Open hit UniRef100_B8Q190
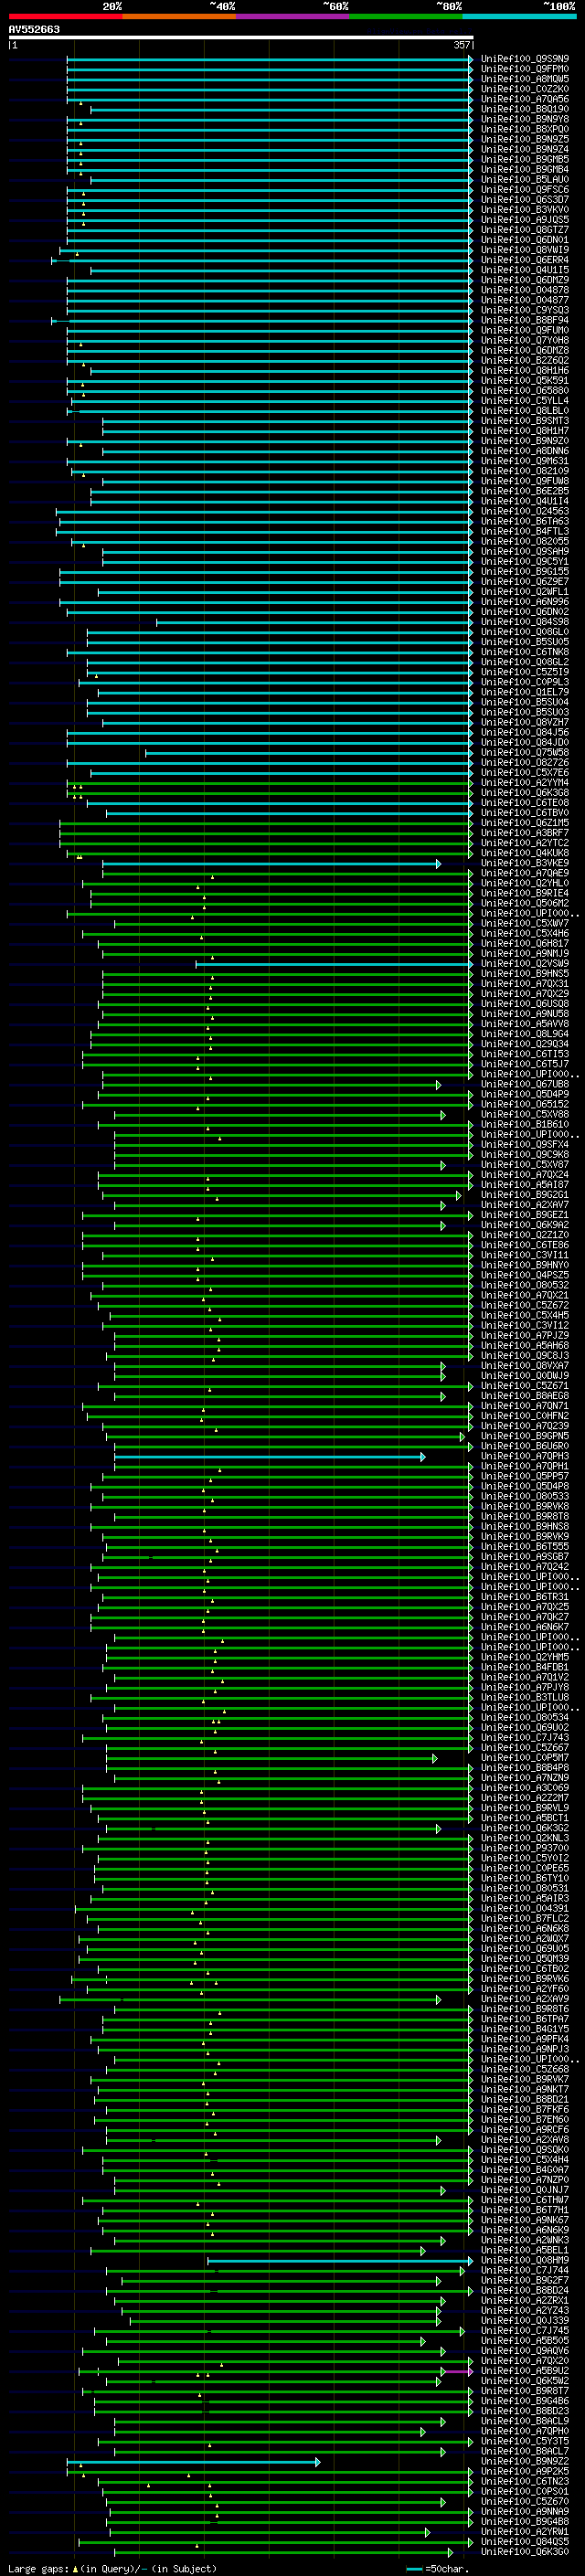This screenshot has width=585, height=2576. click(525, 109)
